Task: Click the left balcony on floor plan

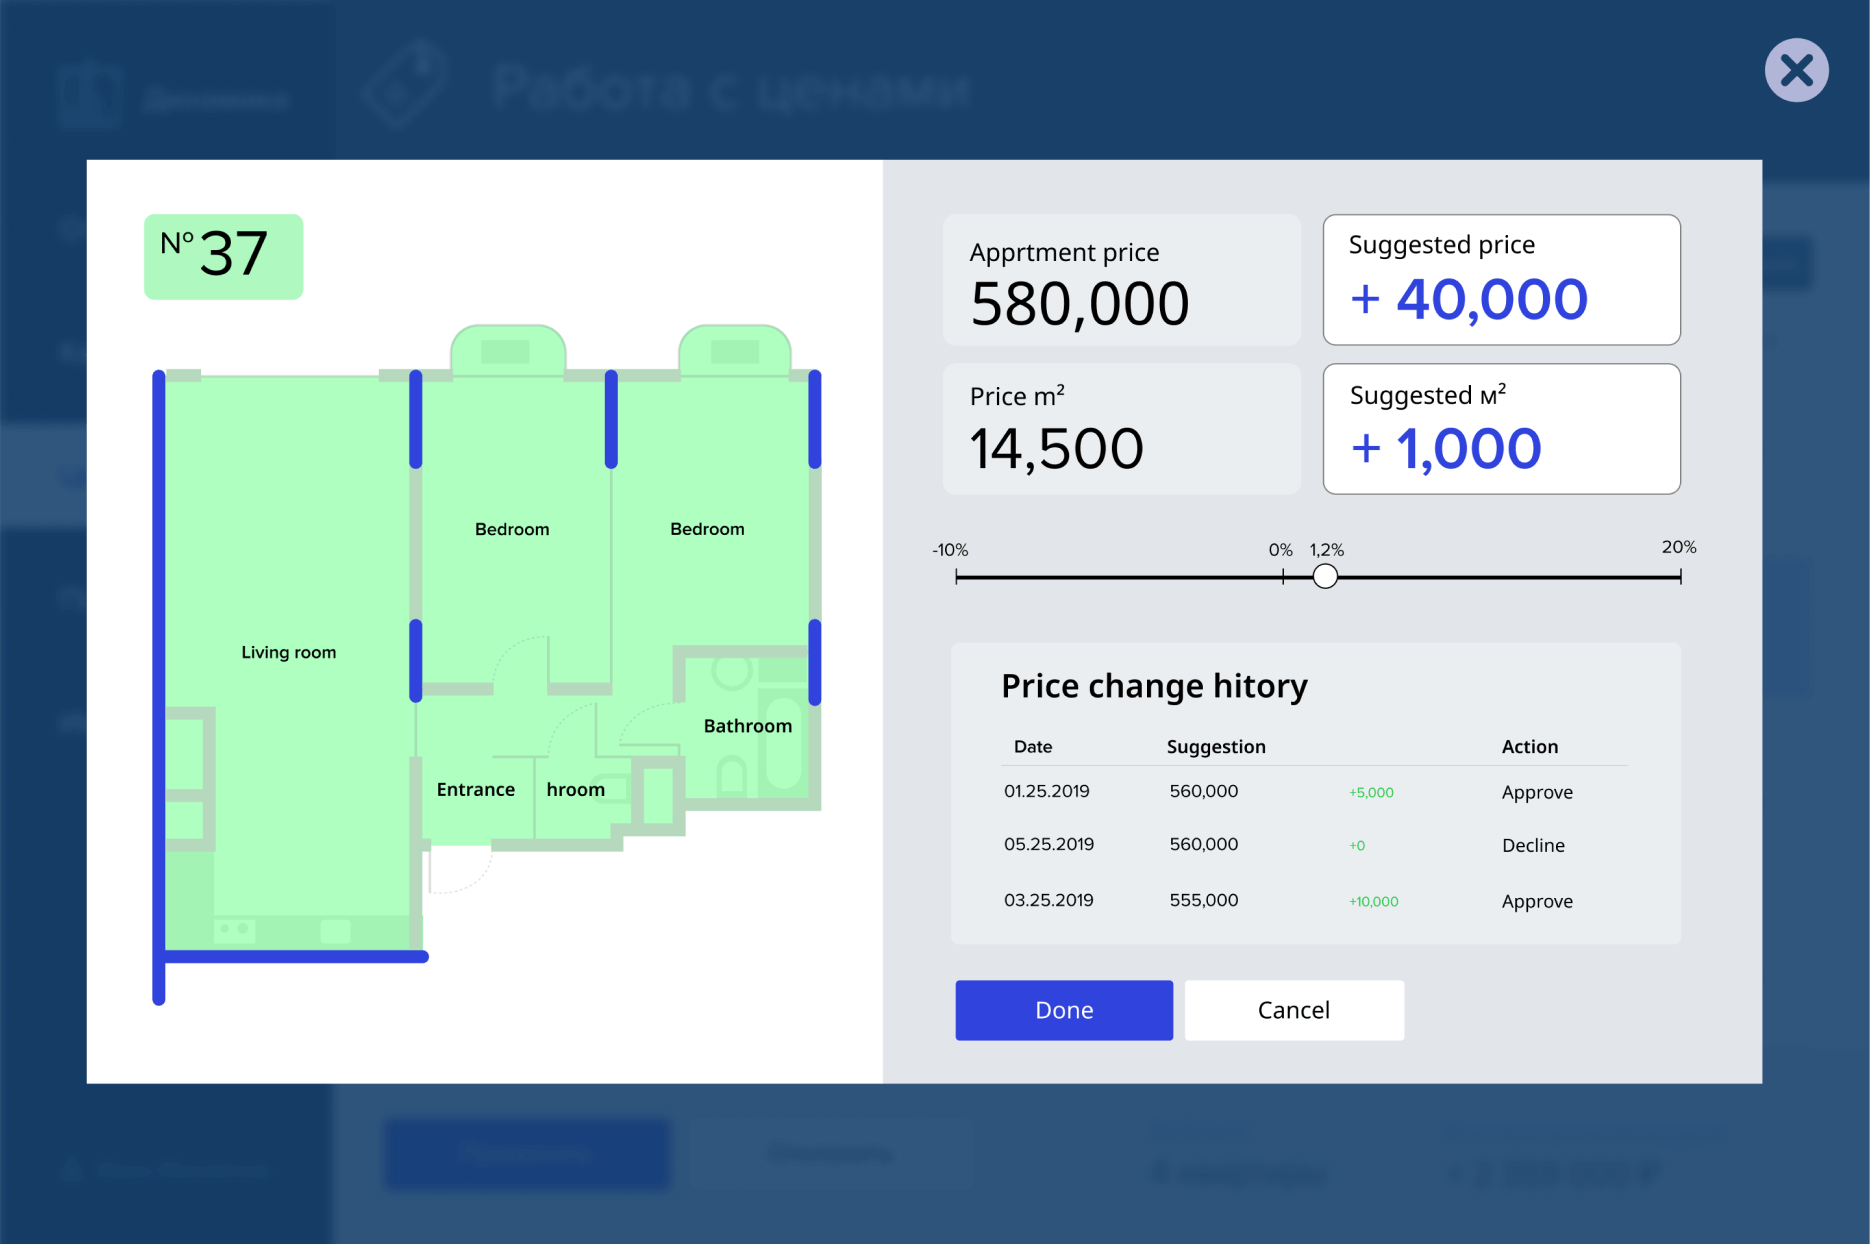Action: [508, 350]
